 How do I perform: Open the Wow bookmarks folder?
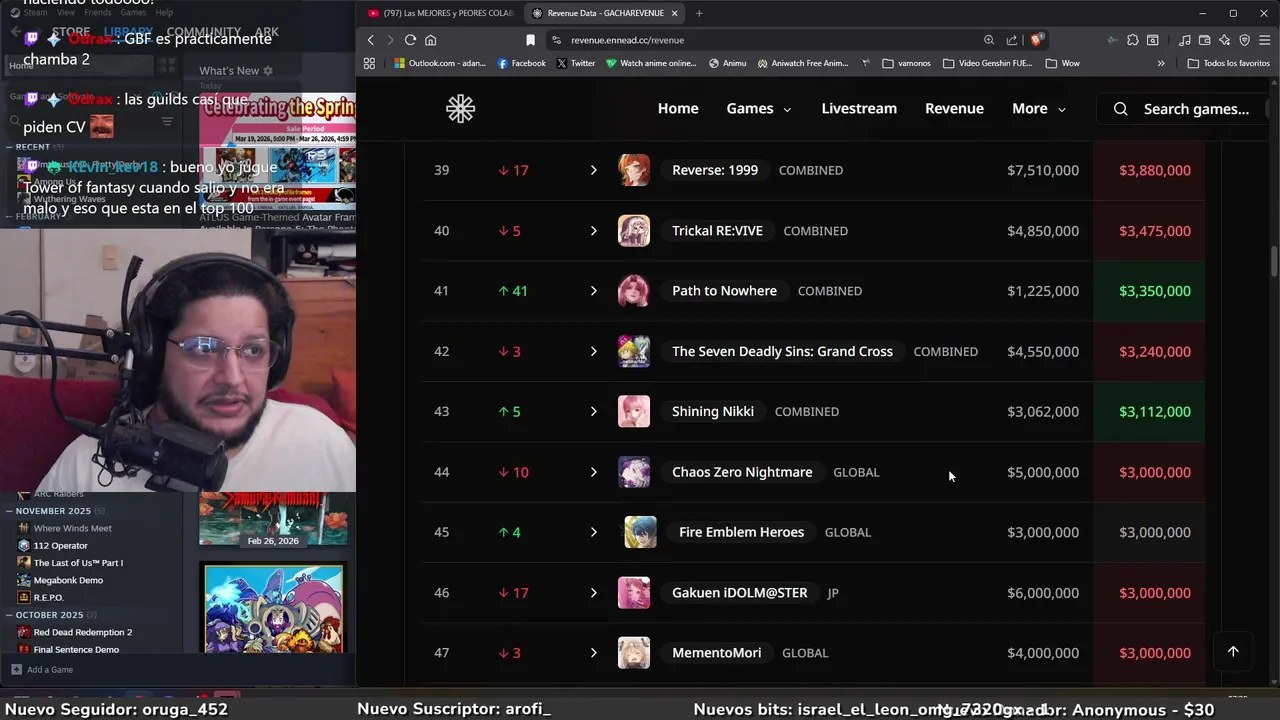click(1062, 63)
